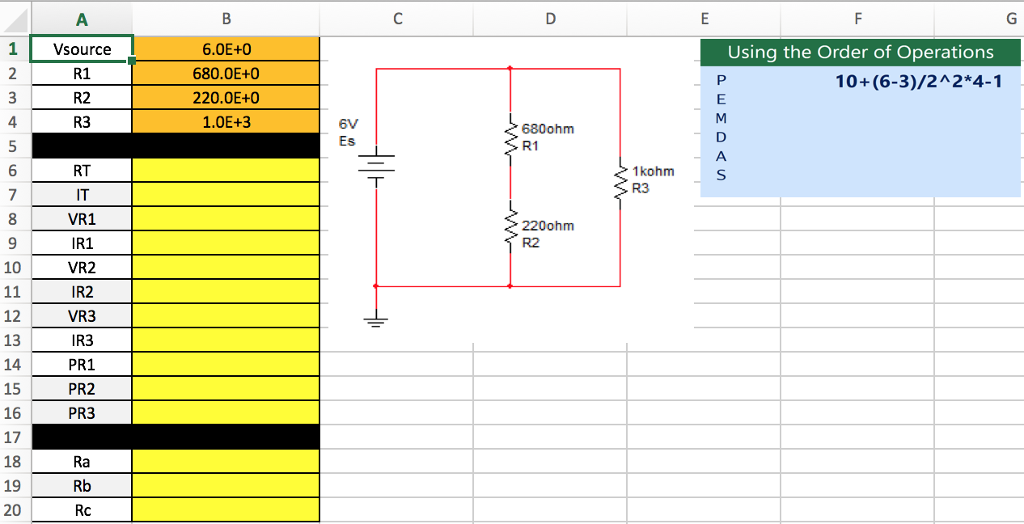
Task: Select the 'Using the Order of Operations' header
Action: pyautogui.click(x=860, y=53)
